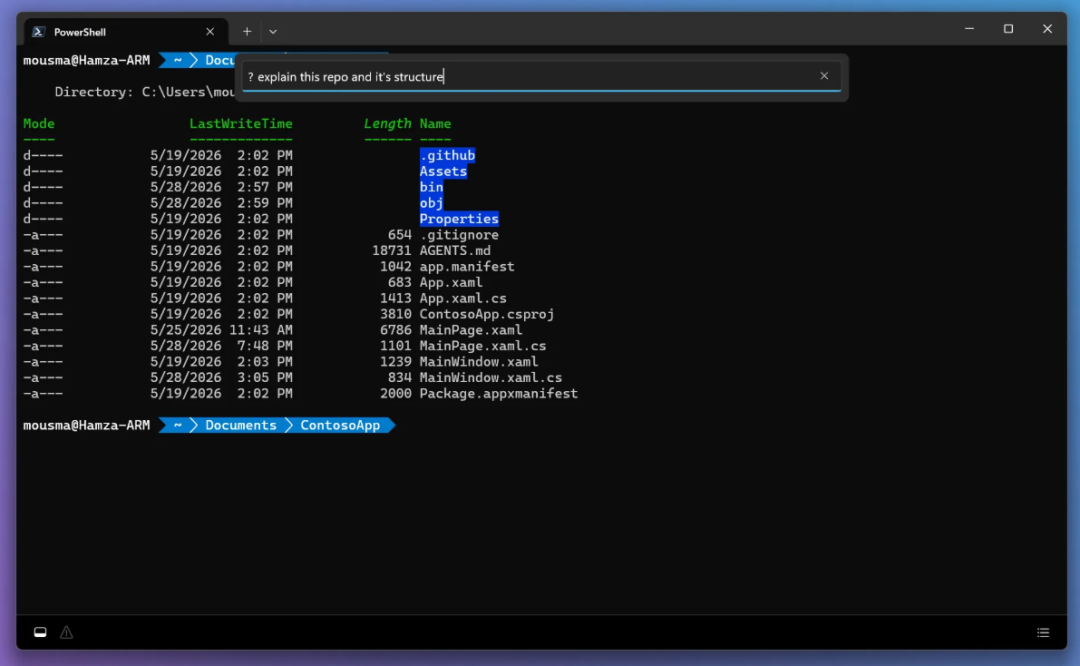Click the Assets folder name
Screen dimensions: 1080x666
[x=443, y=171]
